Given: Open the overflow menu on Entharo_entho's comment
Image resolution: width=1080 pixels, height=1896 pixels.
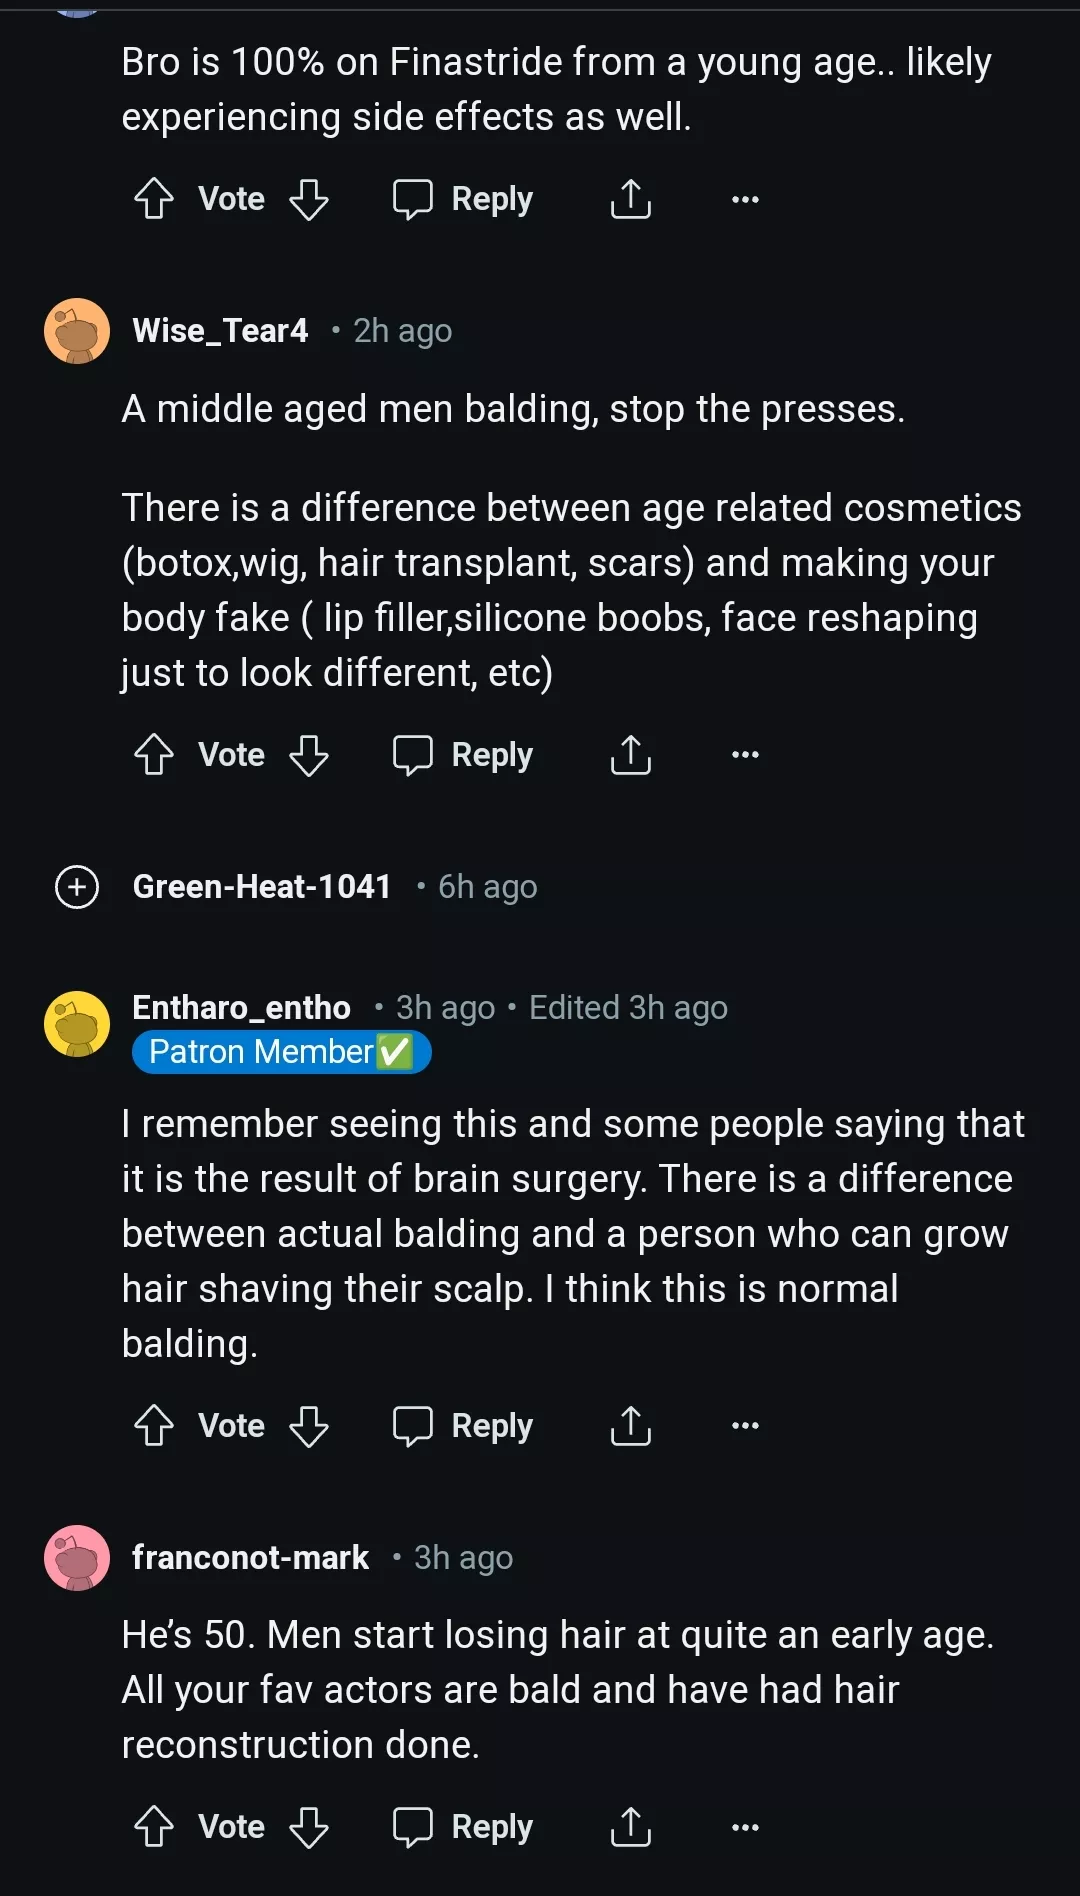Looking at the screenshot, I should [x=744, y=1425].
